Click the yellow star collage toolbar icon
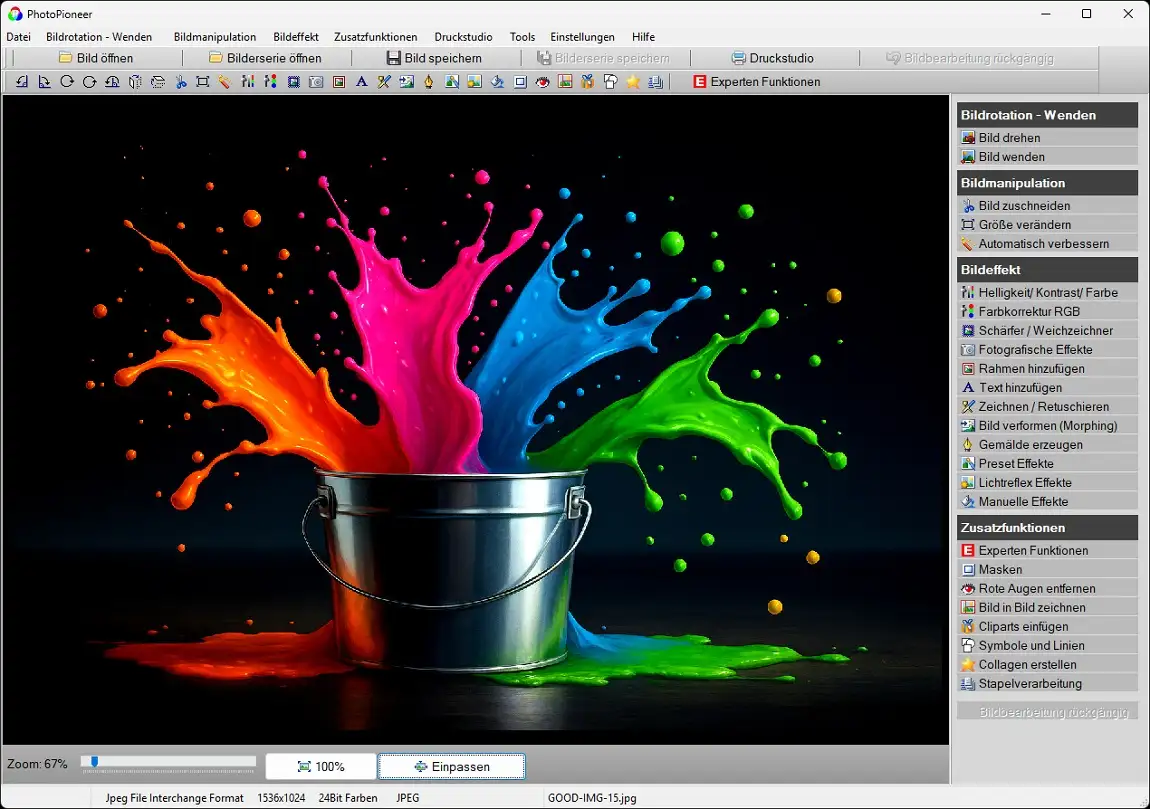The image size is (1150, 809). pyautogui.click(x=633, y=82)
